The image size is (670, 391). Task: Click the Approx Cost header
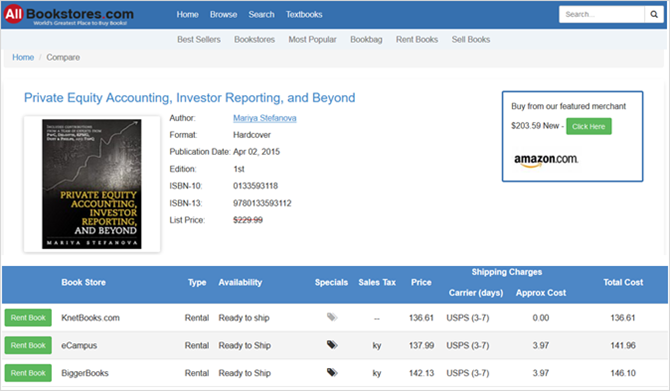click(x=541, y=293)
